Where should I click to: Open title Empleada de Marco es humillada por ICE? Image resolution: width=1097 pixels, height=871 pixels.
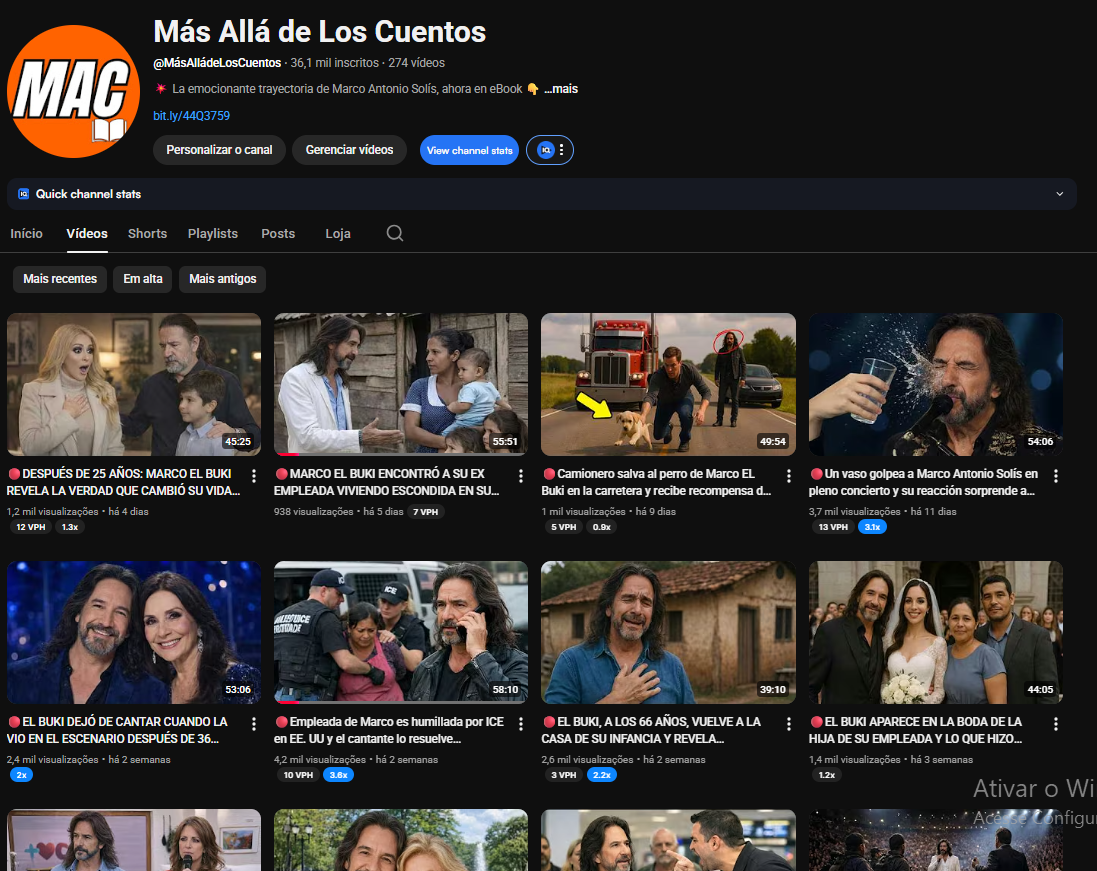[x=389, y=730]
